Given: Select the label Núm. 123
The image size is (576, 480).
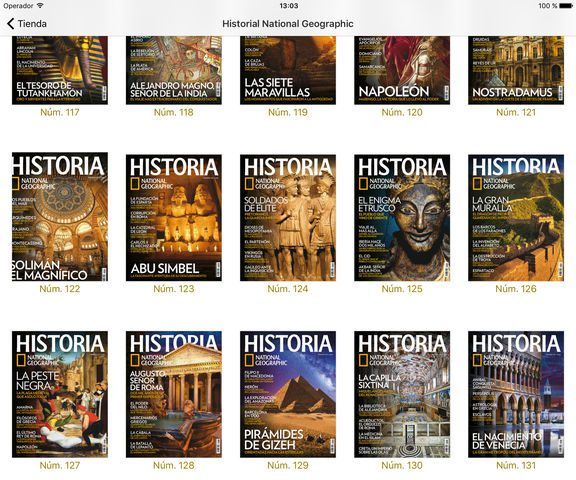Looking at the screenshot, I should [174, 289].
